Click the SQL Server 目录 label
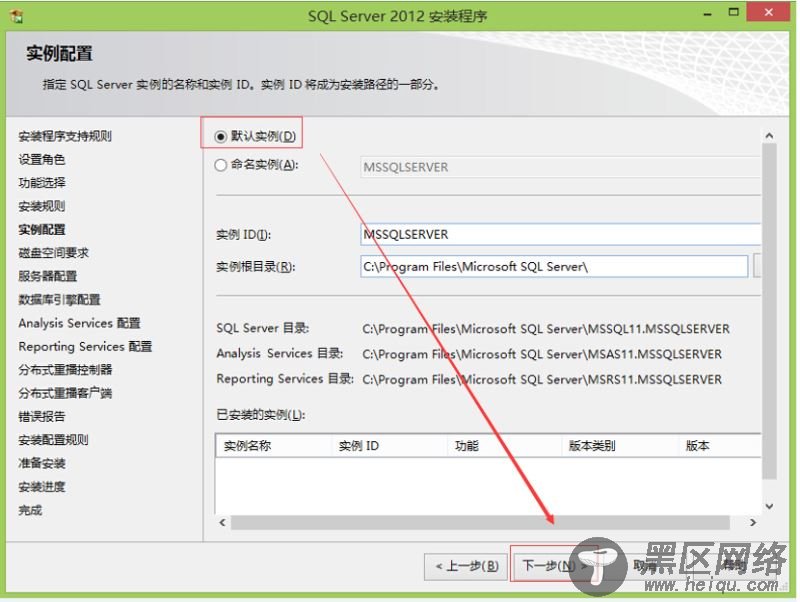Viewport: 800px width, 602px height. (x=263, y=328)
